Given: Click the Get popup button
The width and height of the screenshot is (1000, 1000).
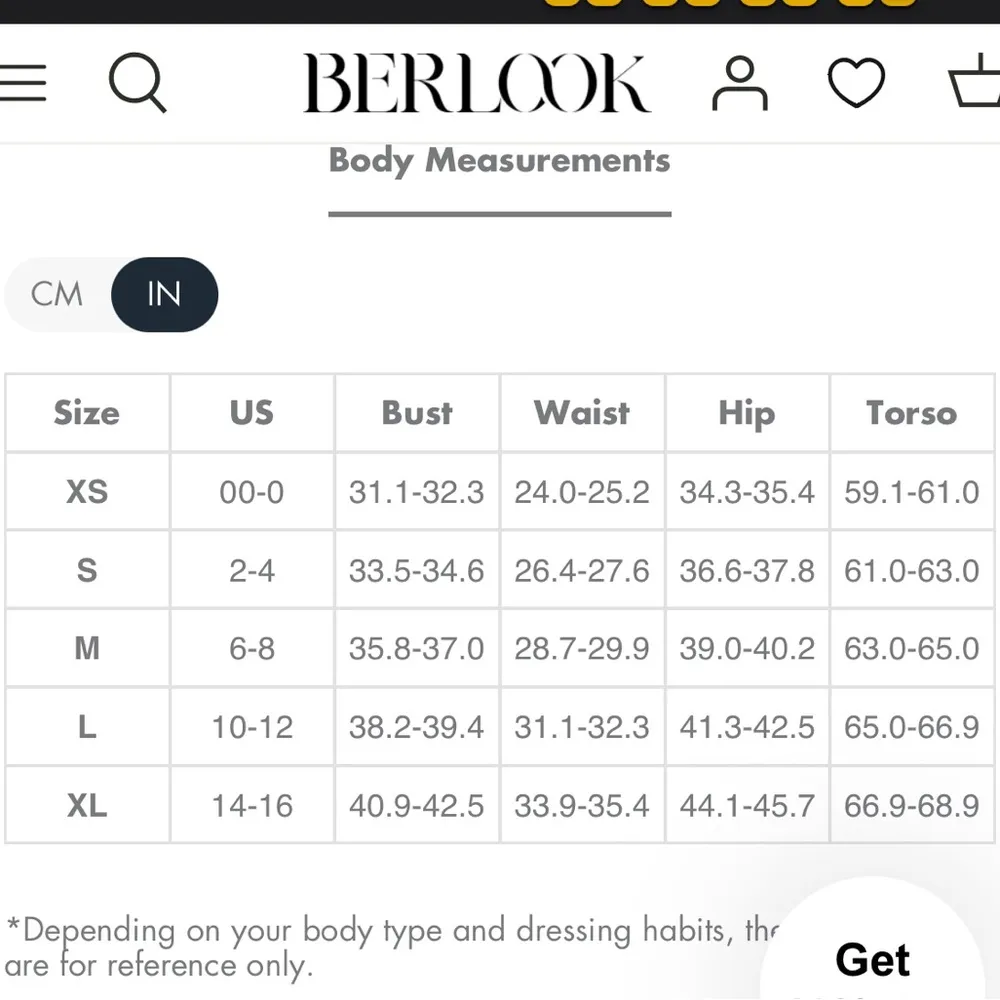Looking at the screenshot, I should tap(872, 959).
